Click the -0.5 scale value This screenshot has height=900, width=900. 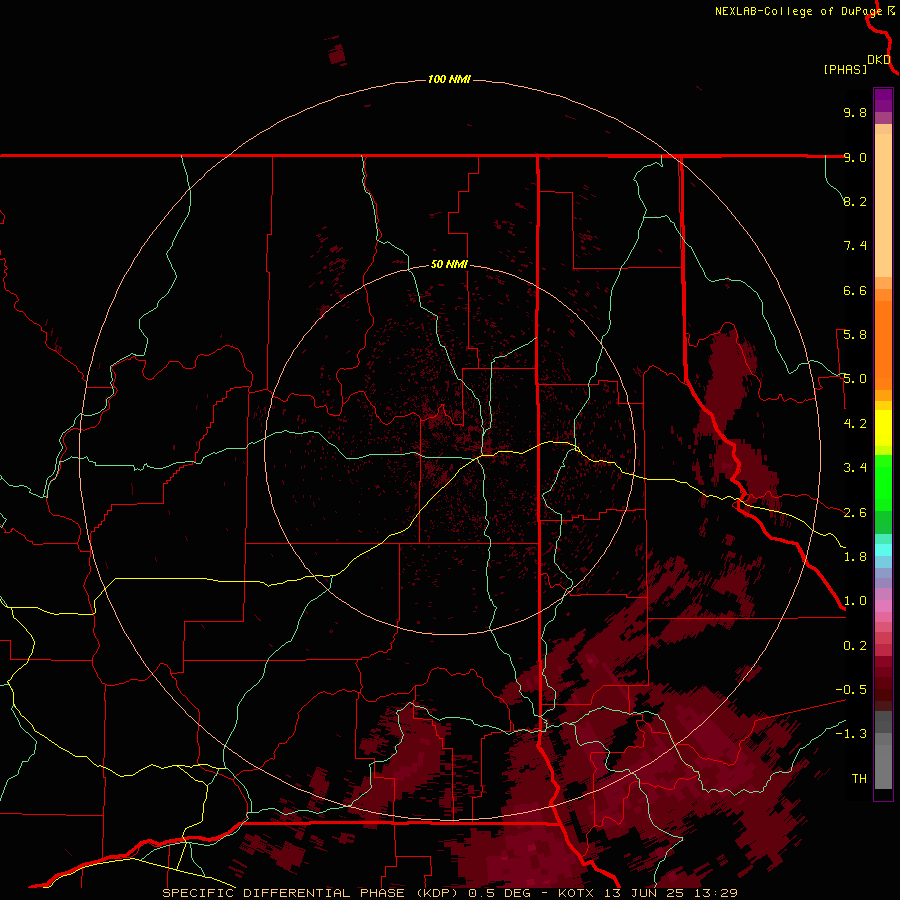point(851,690)
